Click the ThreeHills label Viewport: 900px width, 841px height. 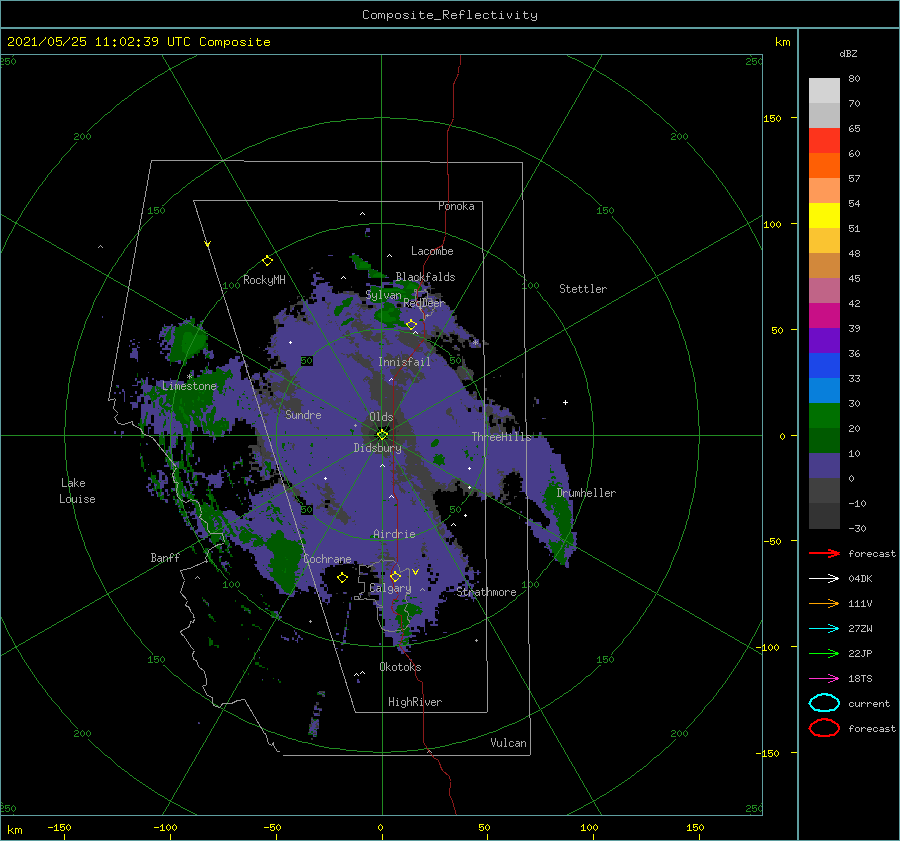tap(502, 437)
